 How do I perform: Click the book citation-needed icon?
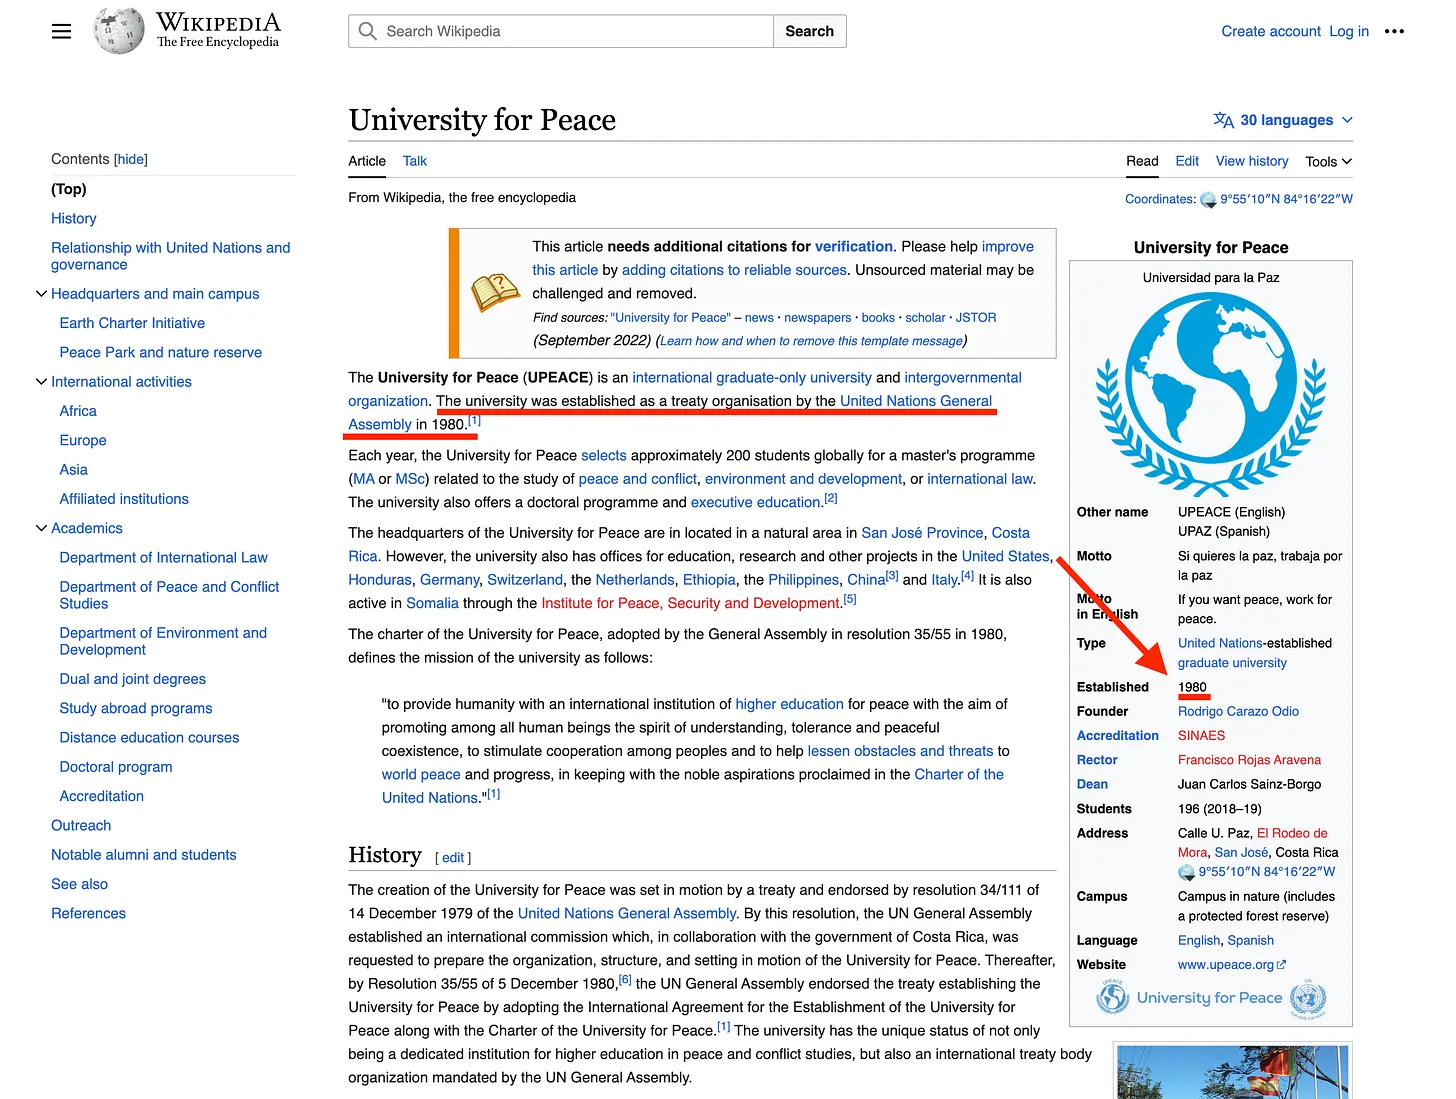(x=495, y=293)
